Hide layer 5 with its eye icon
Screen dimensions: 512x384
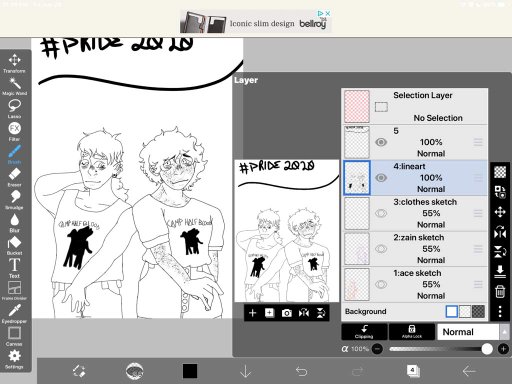click(x=381, y=142)
